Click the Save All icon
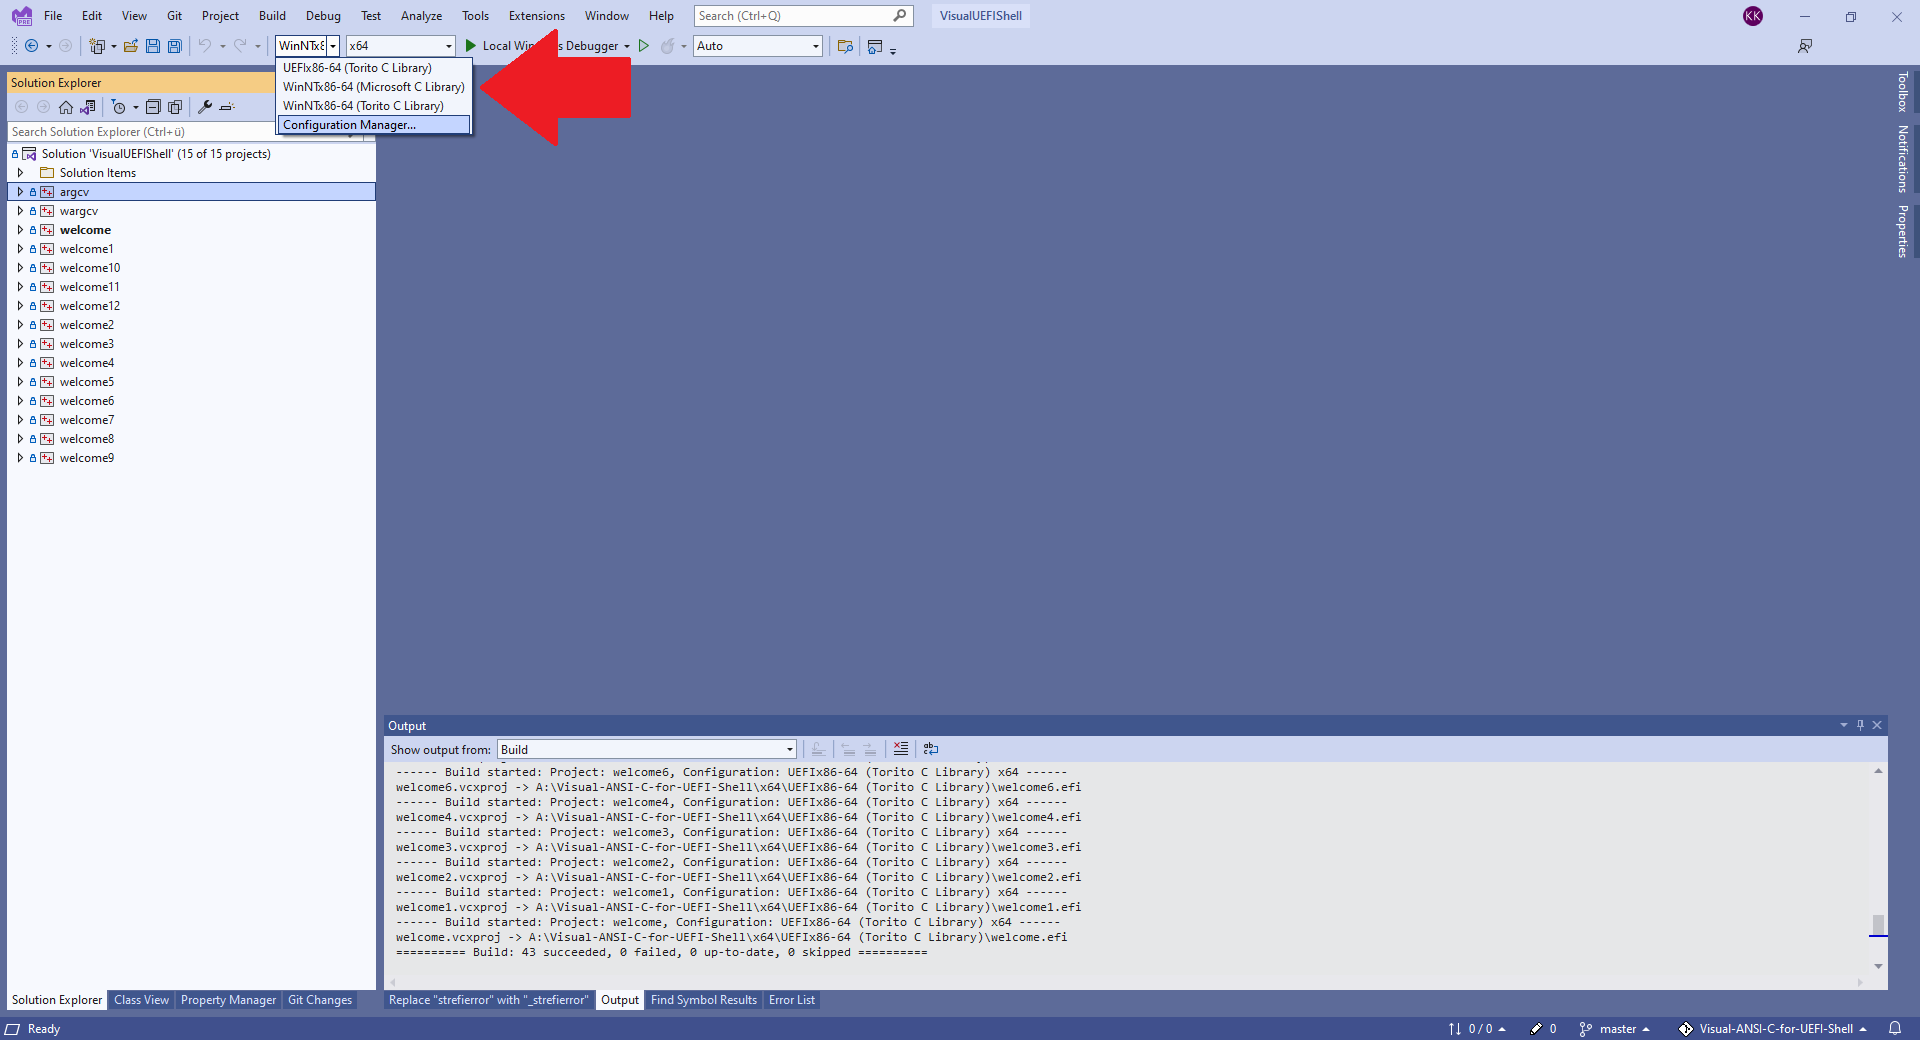 175,46
